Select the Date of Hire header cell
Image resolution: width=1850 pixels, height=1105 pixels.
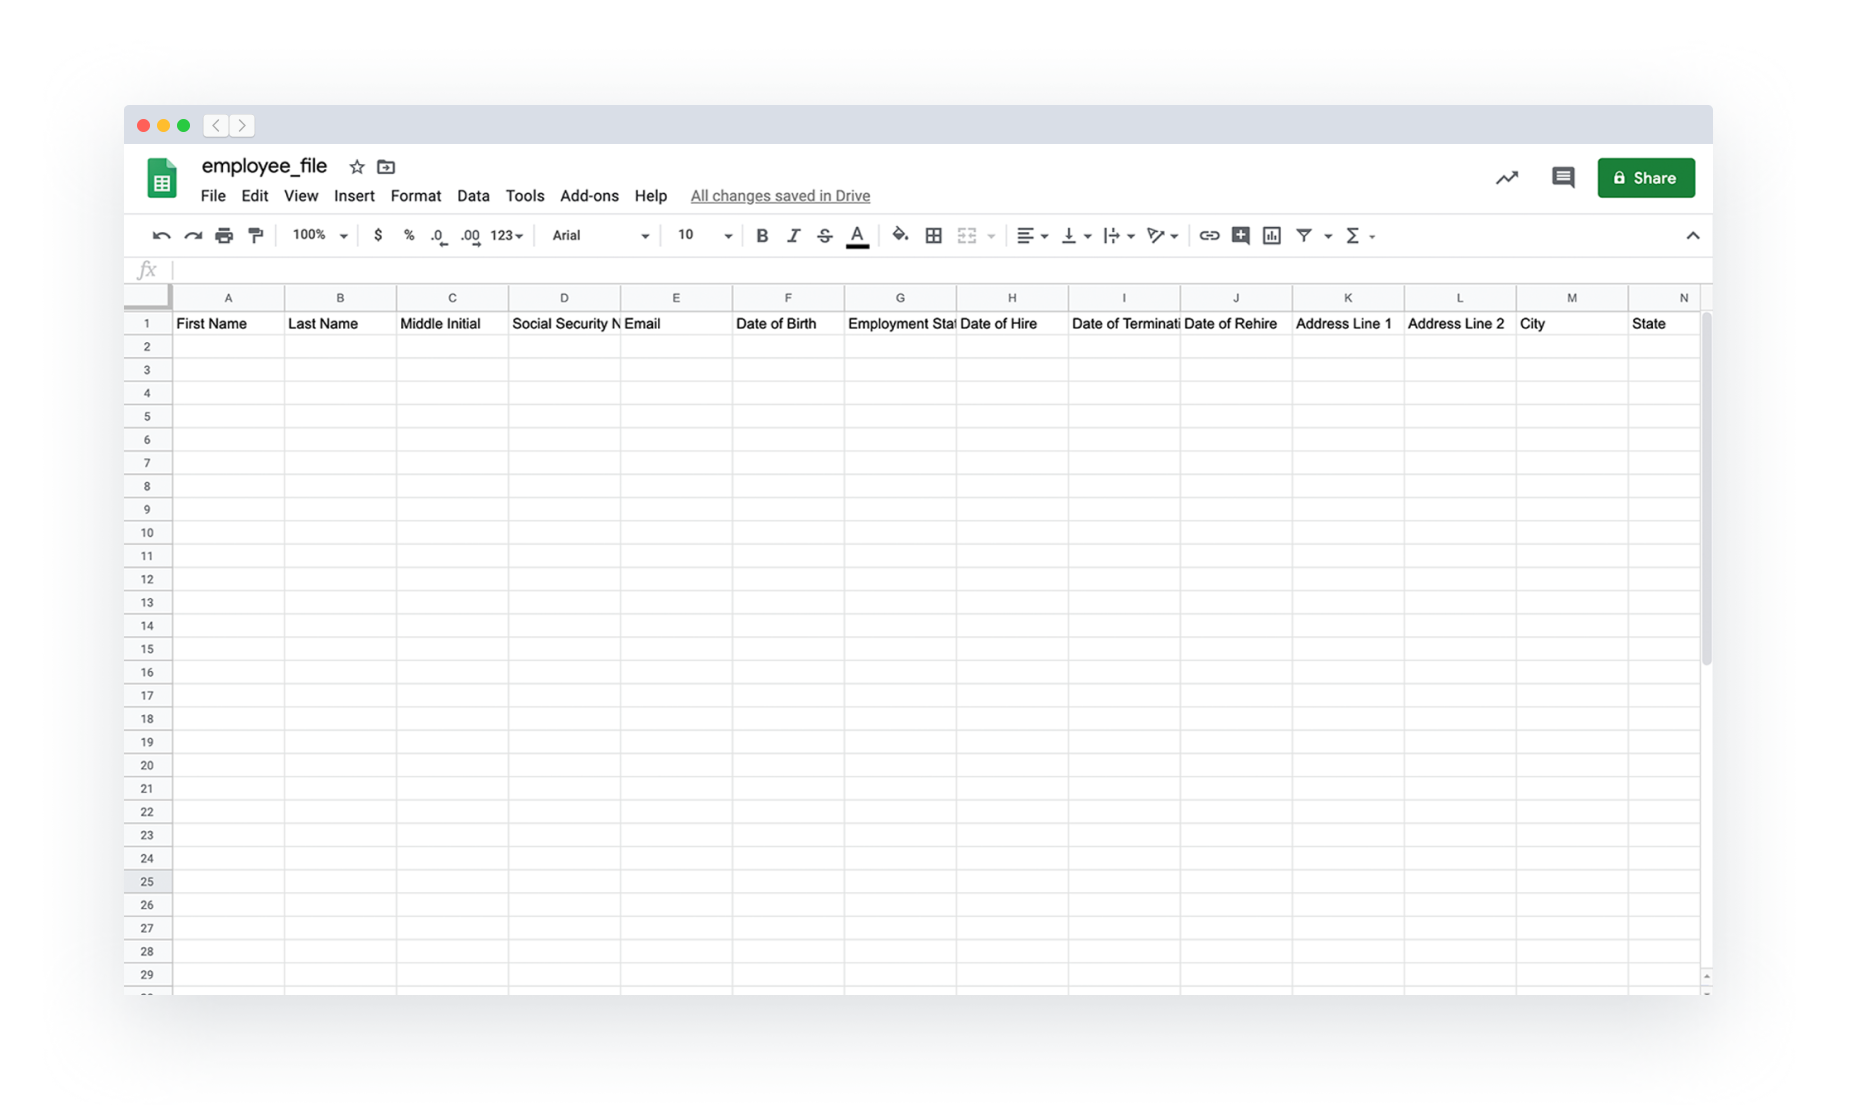(1011, 323)
